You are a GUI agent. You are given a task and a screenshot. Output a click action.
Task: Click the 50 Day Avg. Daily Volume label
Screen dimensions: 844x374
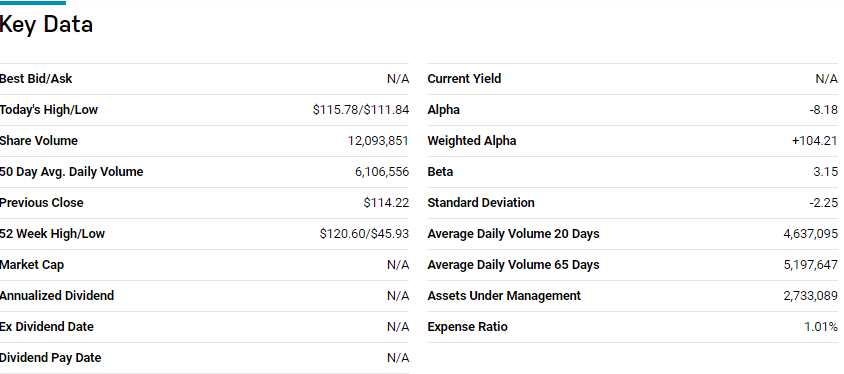[72, 172]
